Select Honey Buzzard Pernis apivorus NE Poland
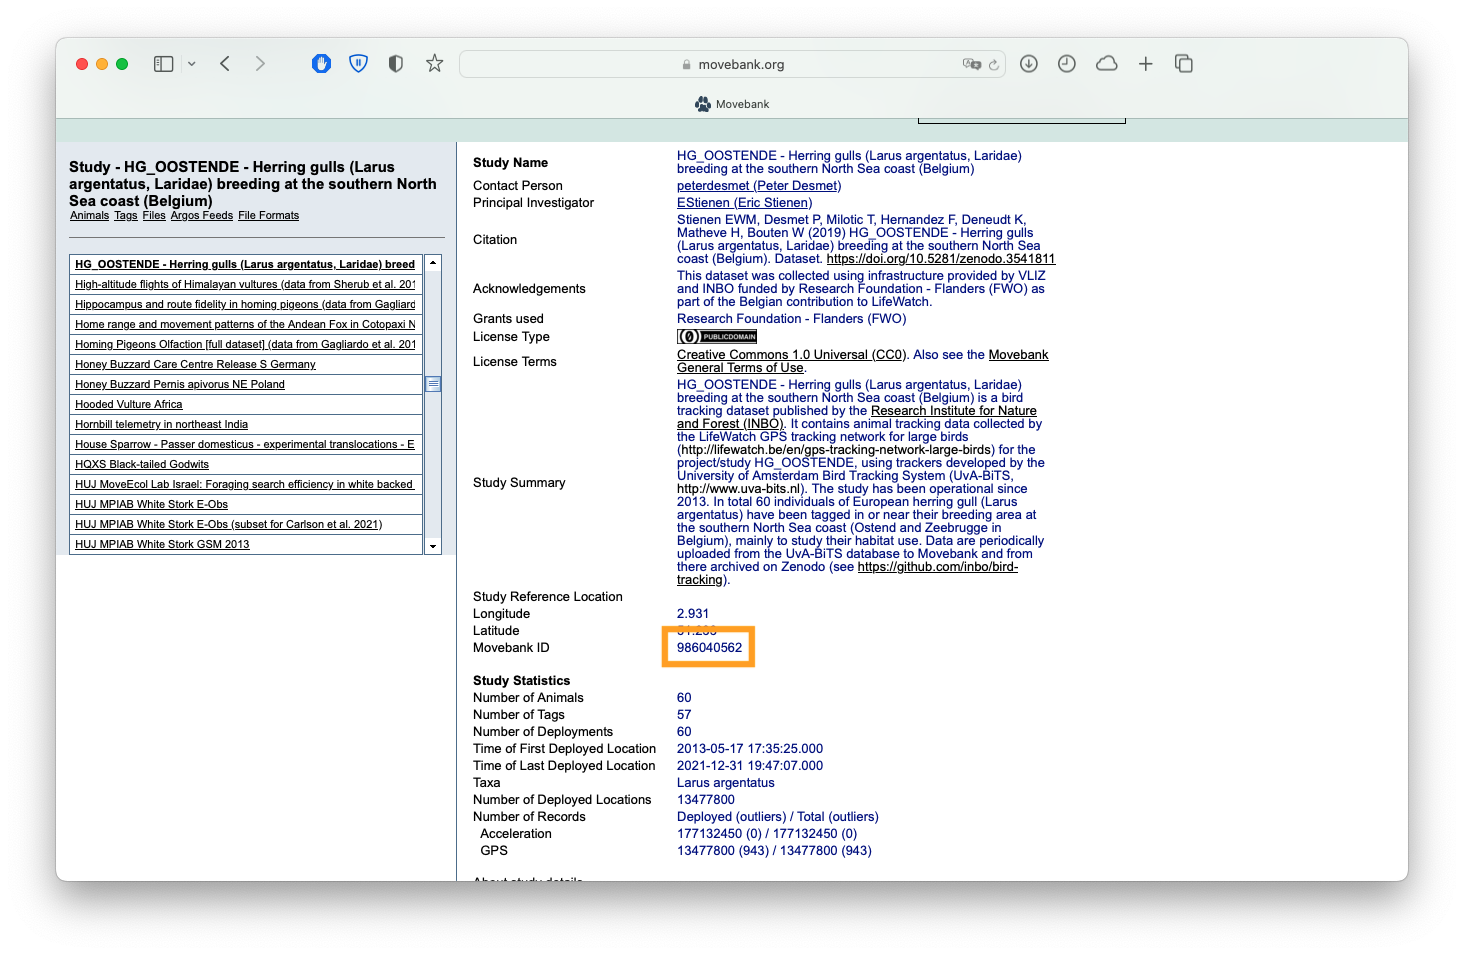Screen dimensions: 1464x955 point(246,384)
